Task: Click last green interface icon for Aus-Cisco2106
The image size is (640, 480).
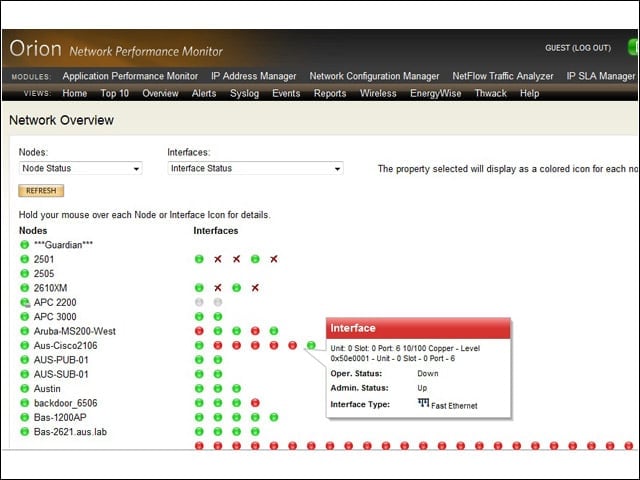Action: point(311,345)
